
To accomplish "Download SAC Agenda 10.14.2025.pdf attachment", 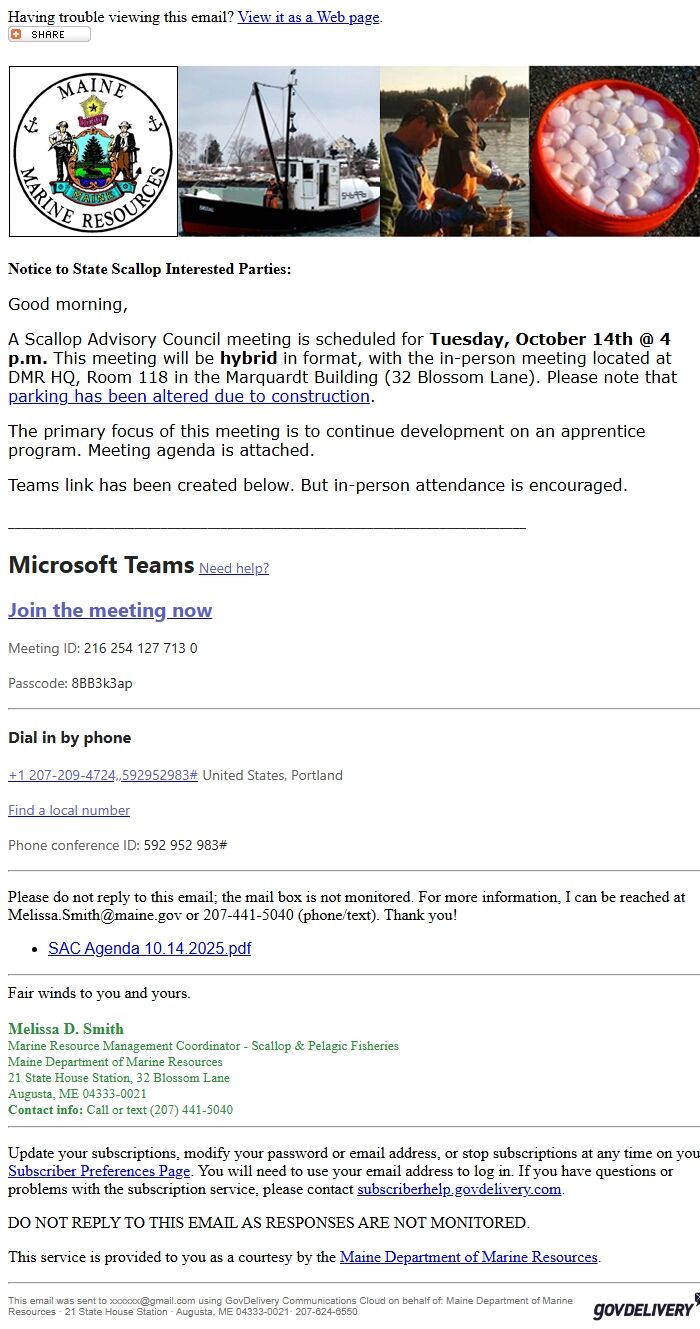I will [149, 948].
